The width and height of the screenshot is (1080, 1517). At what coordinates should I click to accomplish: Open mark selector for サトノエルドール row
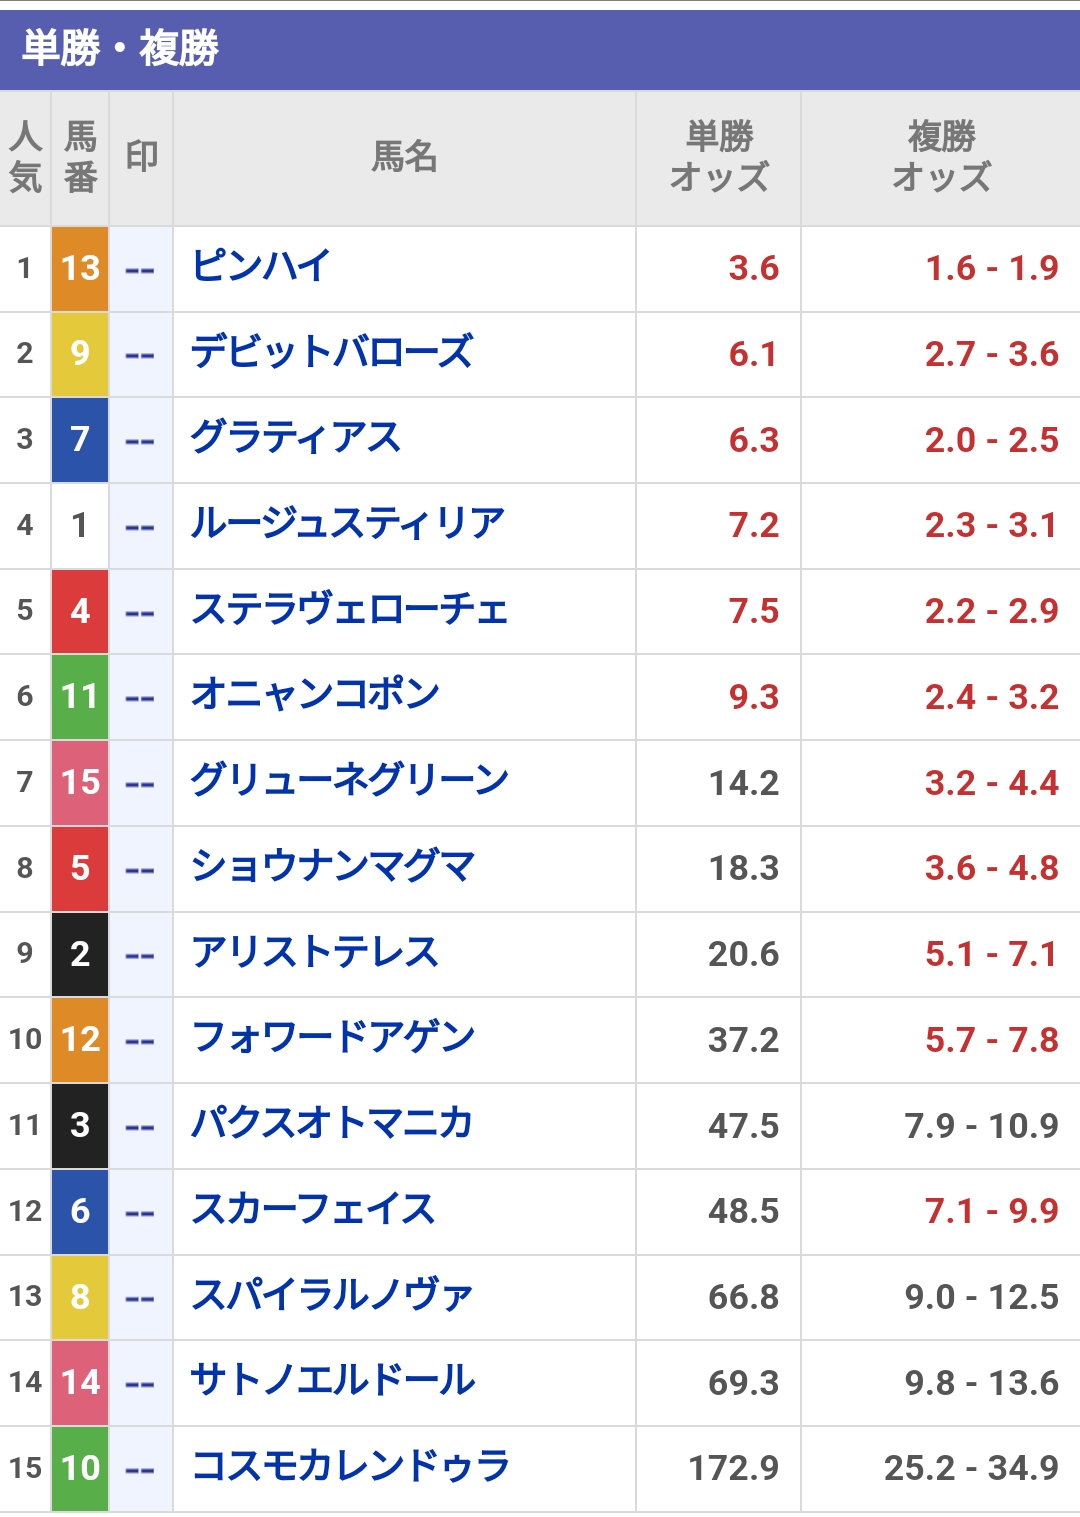pos(140,1383)
